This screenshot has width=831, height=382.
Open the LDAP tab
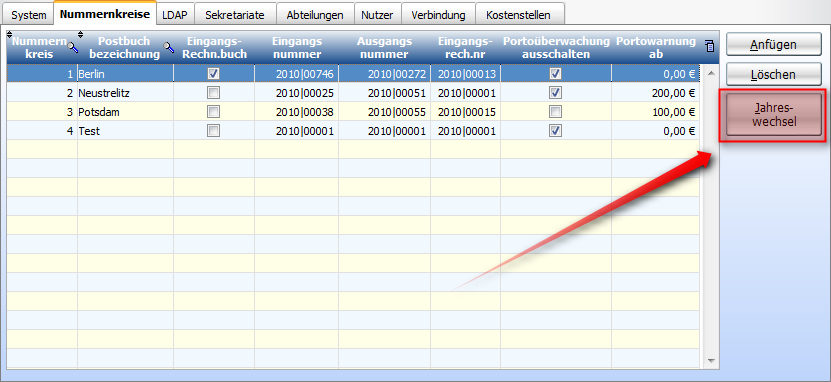pos(175,15)
